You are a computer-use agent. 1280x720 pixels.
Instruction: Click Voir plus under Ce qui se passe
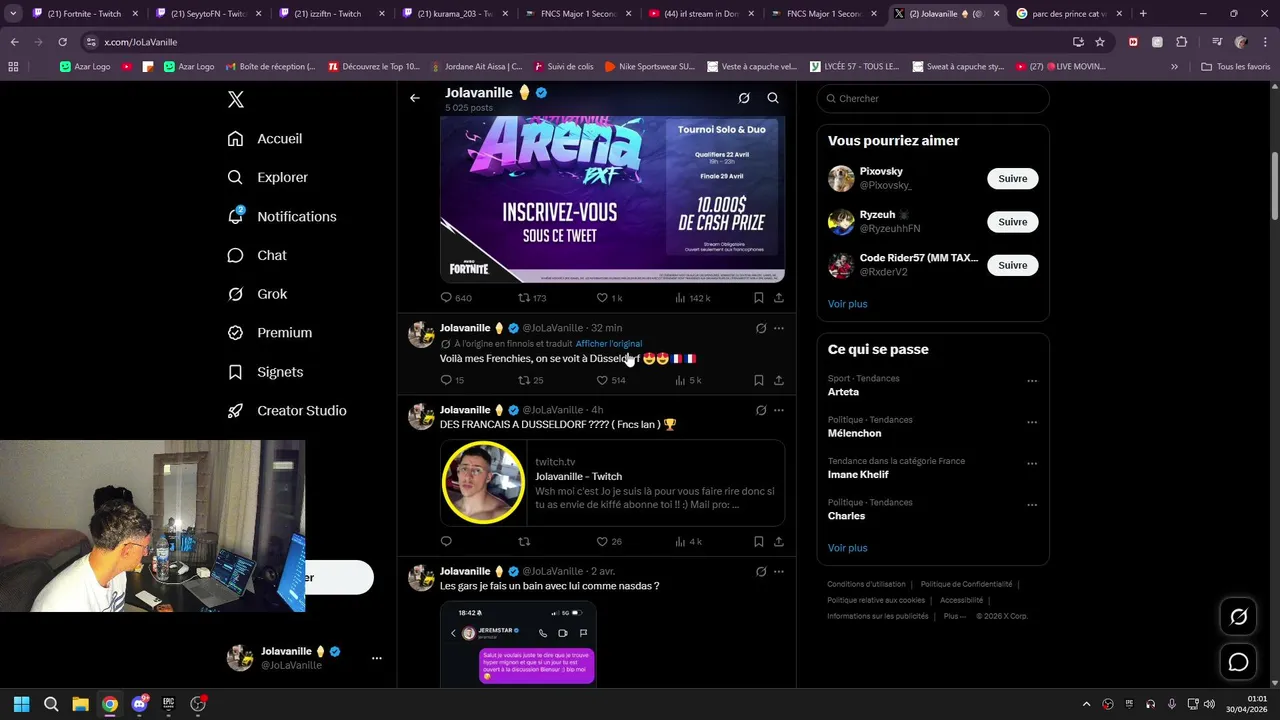[847, 548]
